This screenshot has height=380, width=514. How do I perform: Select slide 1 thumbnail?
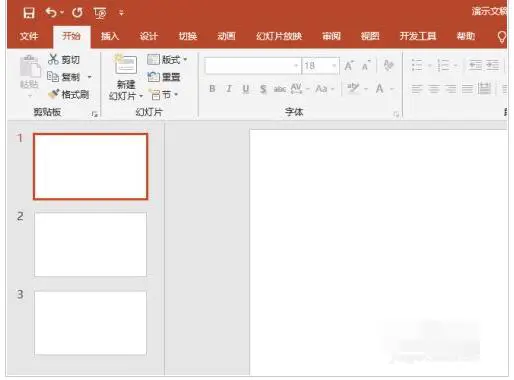coord(90,166)
